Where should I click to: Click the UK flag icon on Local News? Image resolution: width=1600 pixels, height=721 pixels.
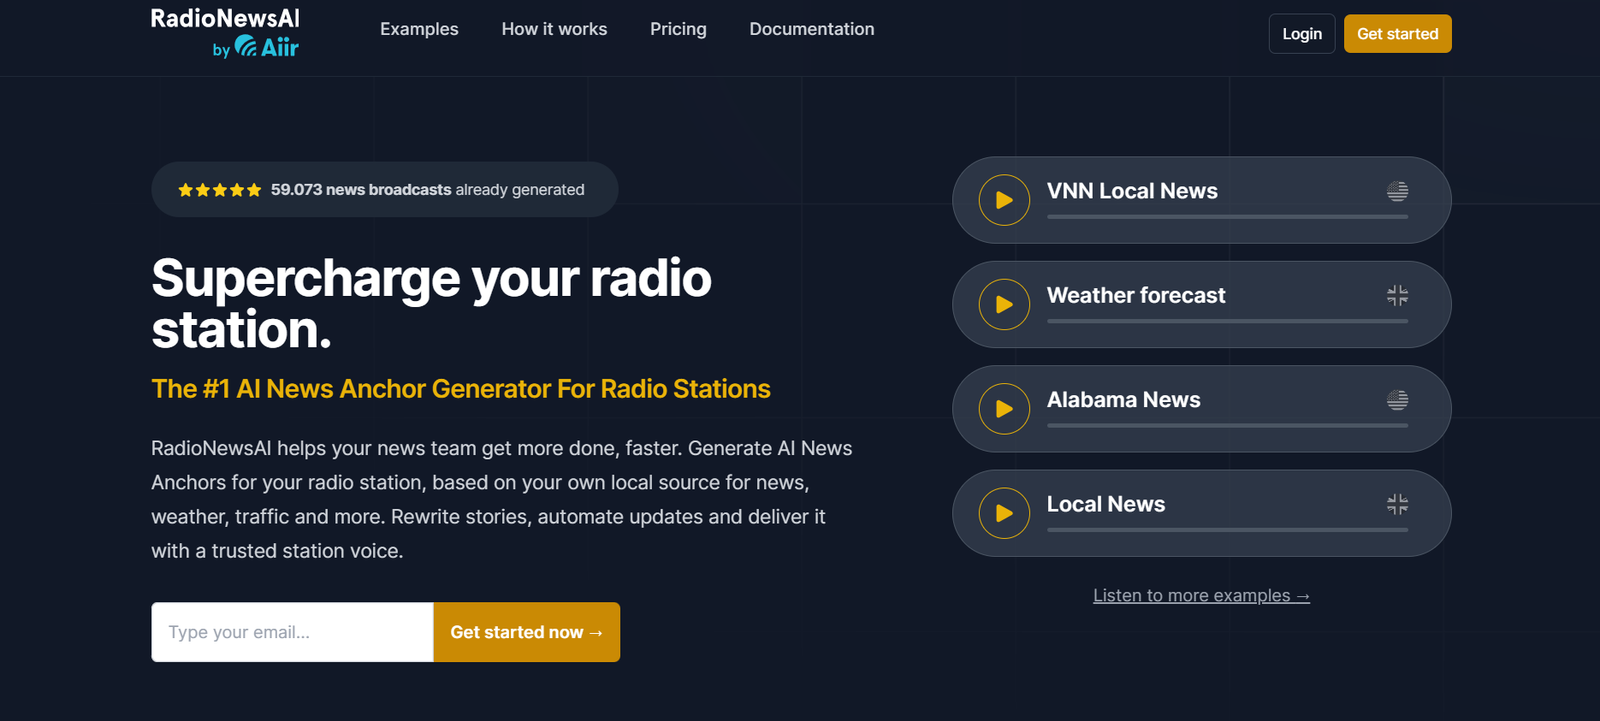click(1397, 504)
